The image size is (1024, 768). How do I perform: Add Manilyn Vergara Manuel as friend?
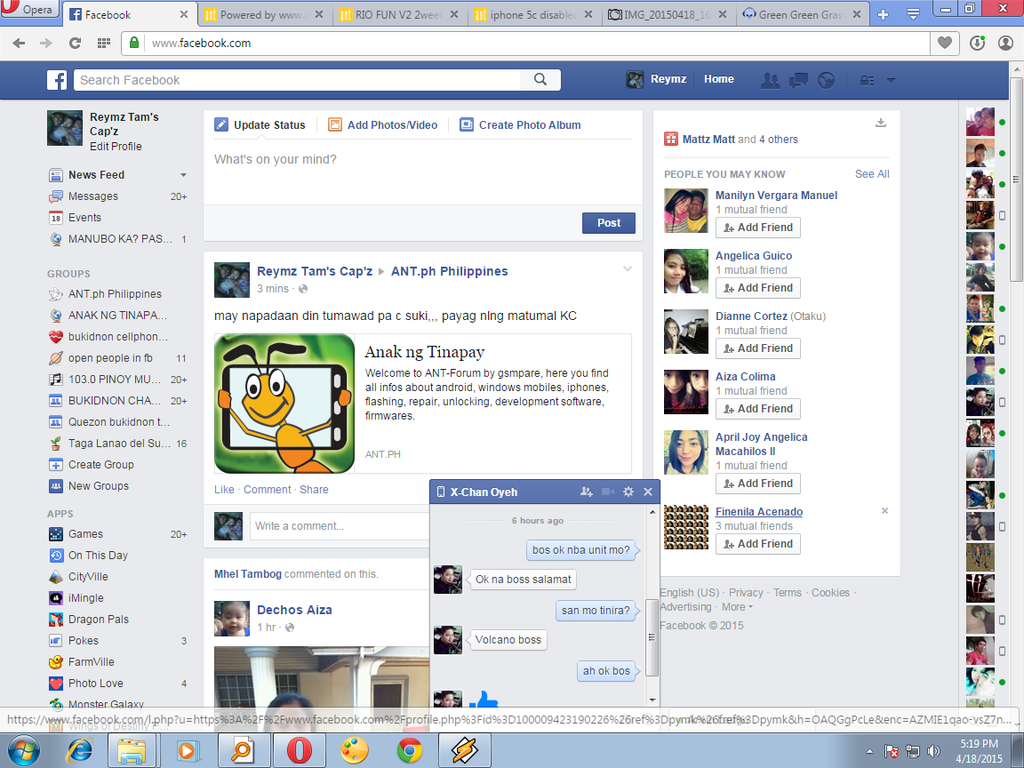[757, 227]
